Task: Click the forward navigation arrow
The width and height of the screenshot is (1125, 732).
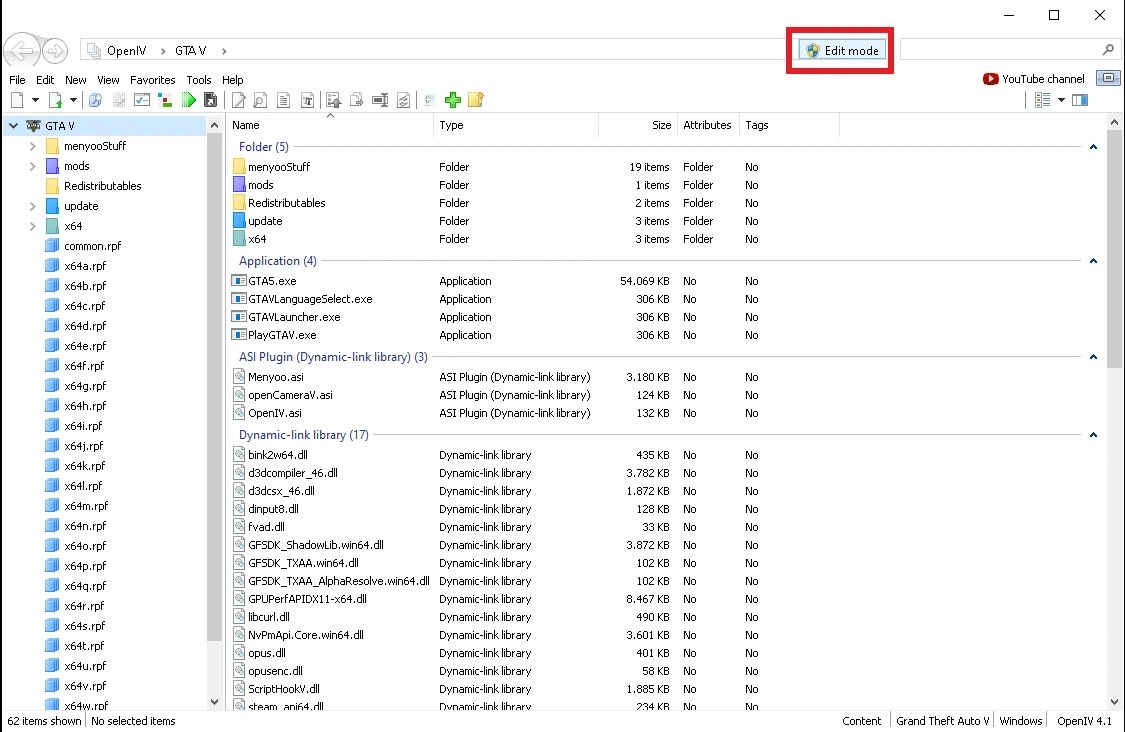Action: 55,51
